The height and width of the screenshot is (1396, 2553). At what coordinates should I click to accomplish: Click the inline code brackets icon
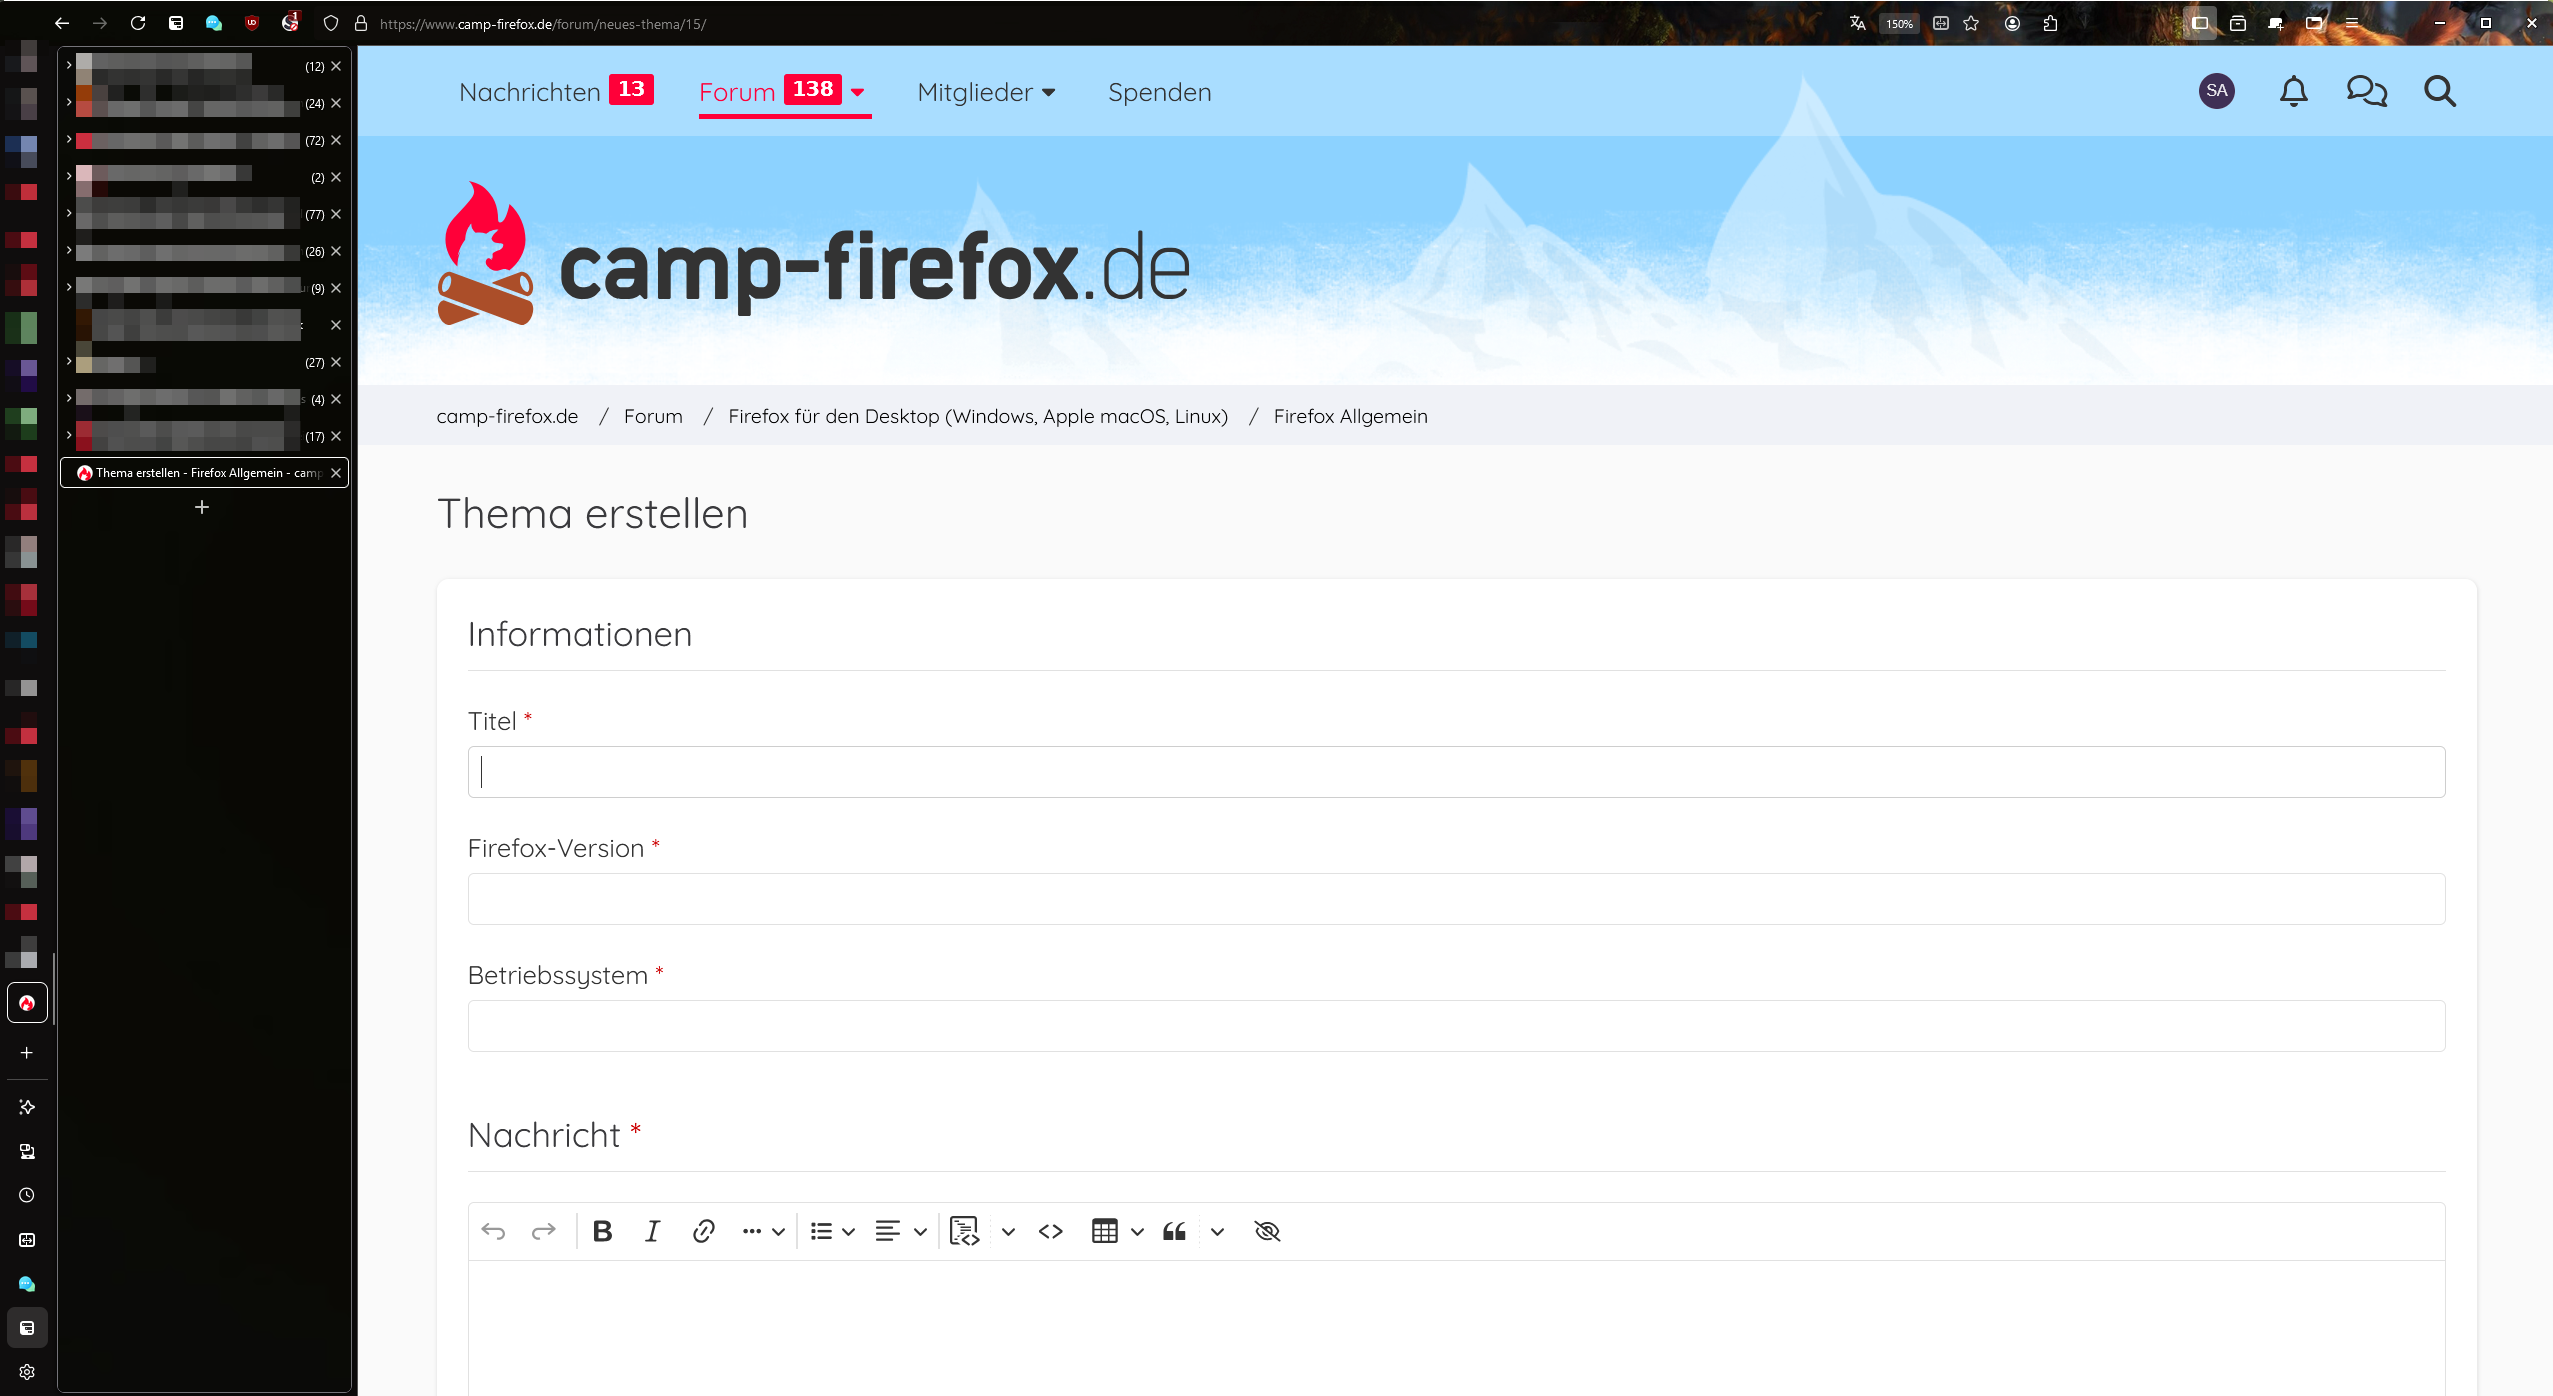click(1050, 1231)
